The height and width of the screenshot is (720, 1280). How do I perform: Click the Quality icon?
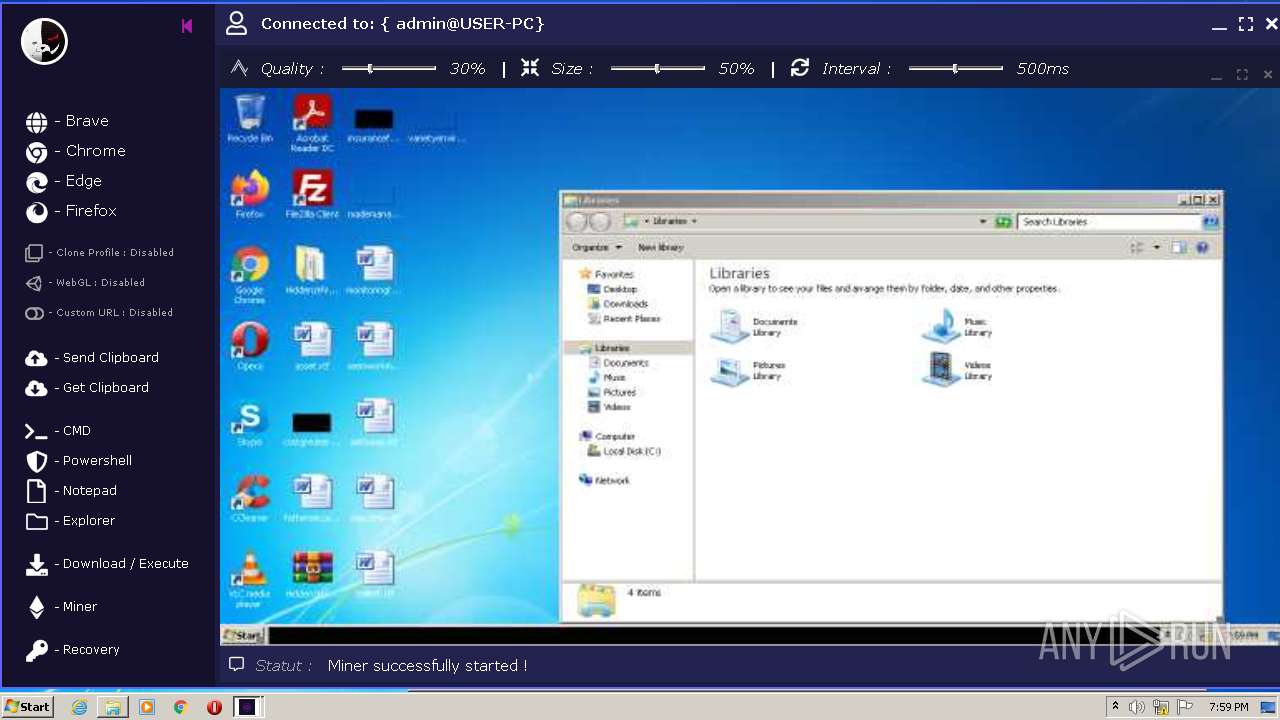239,68
